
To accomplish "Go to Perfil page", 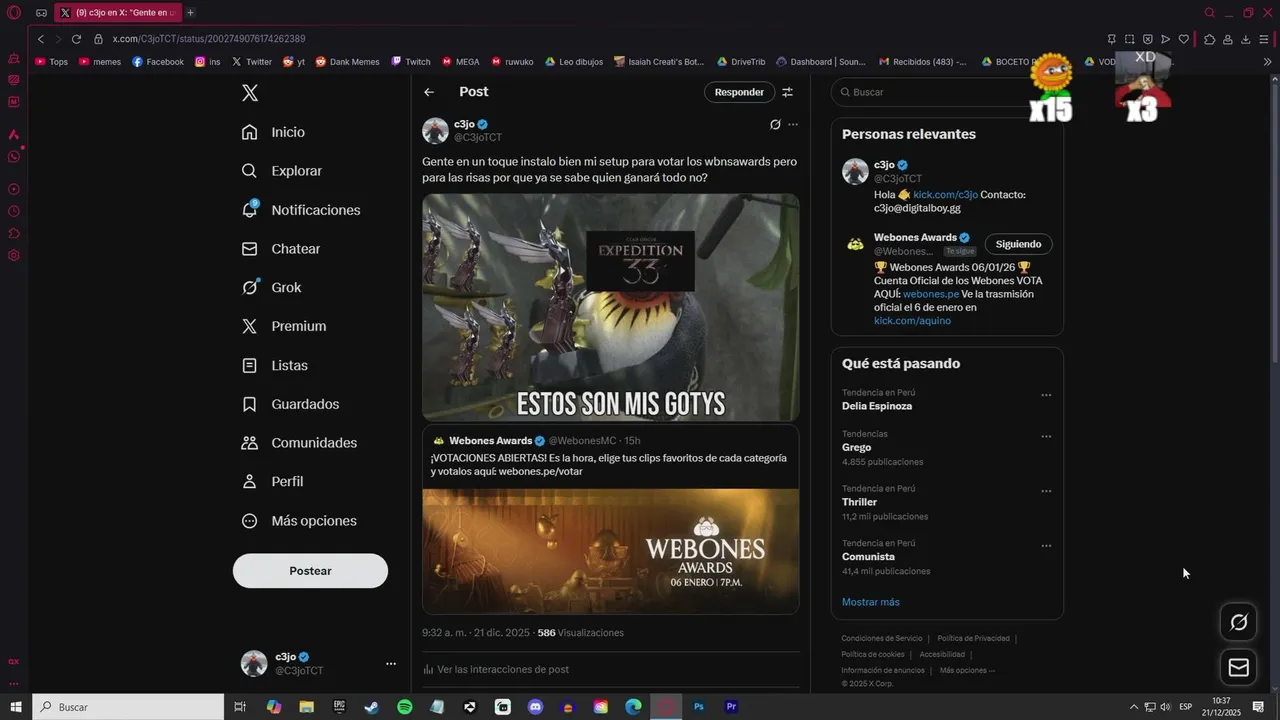I will point(272,482).
